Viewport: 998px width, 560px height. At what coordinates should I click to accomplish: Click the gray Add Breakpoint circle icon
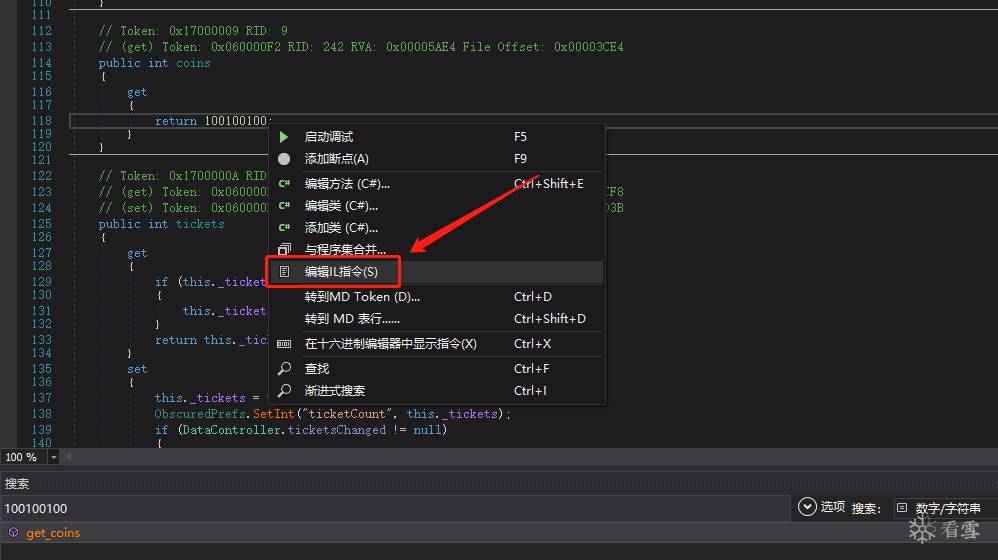click(x=284, y=159)
